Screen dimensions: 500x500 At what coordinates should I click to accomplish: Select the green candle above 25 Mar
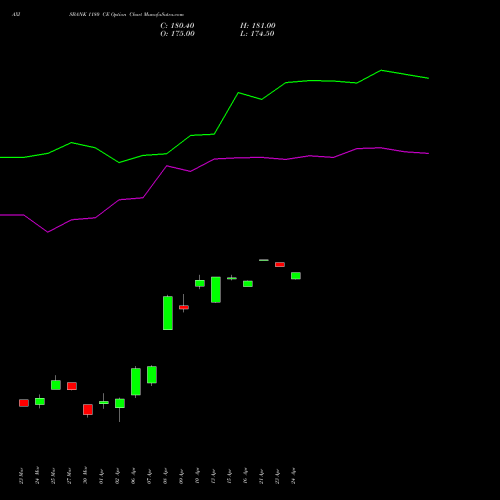pos(56,385)
